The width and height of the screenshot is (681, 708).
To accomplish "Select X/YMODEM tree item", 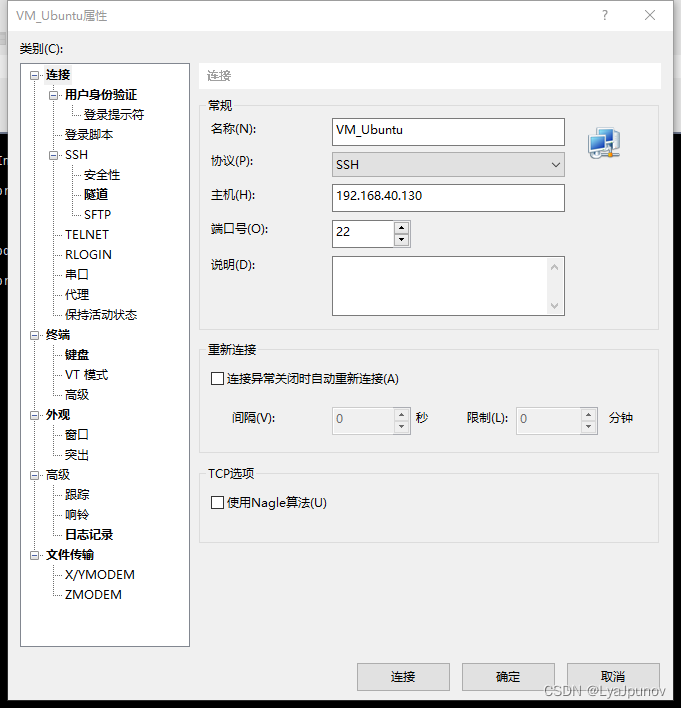I will tap(100, 575).
